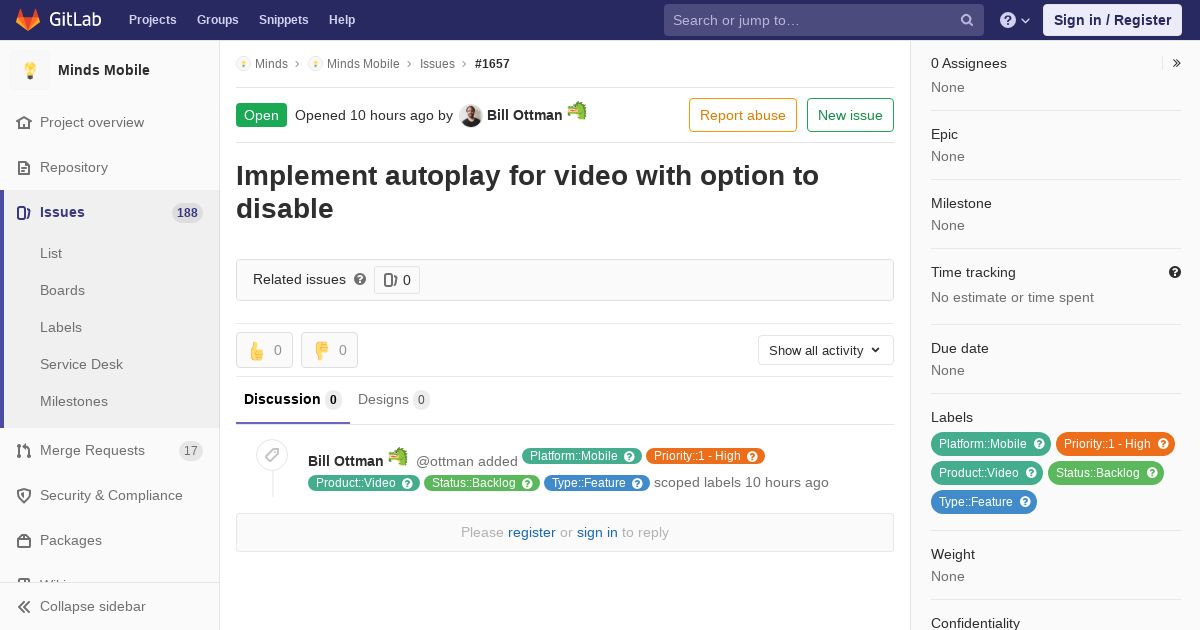This screenshot has width=1200, height=630.
Task: Click the Security & Compliance shield icon
Action: tap(24, 495)
